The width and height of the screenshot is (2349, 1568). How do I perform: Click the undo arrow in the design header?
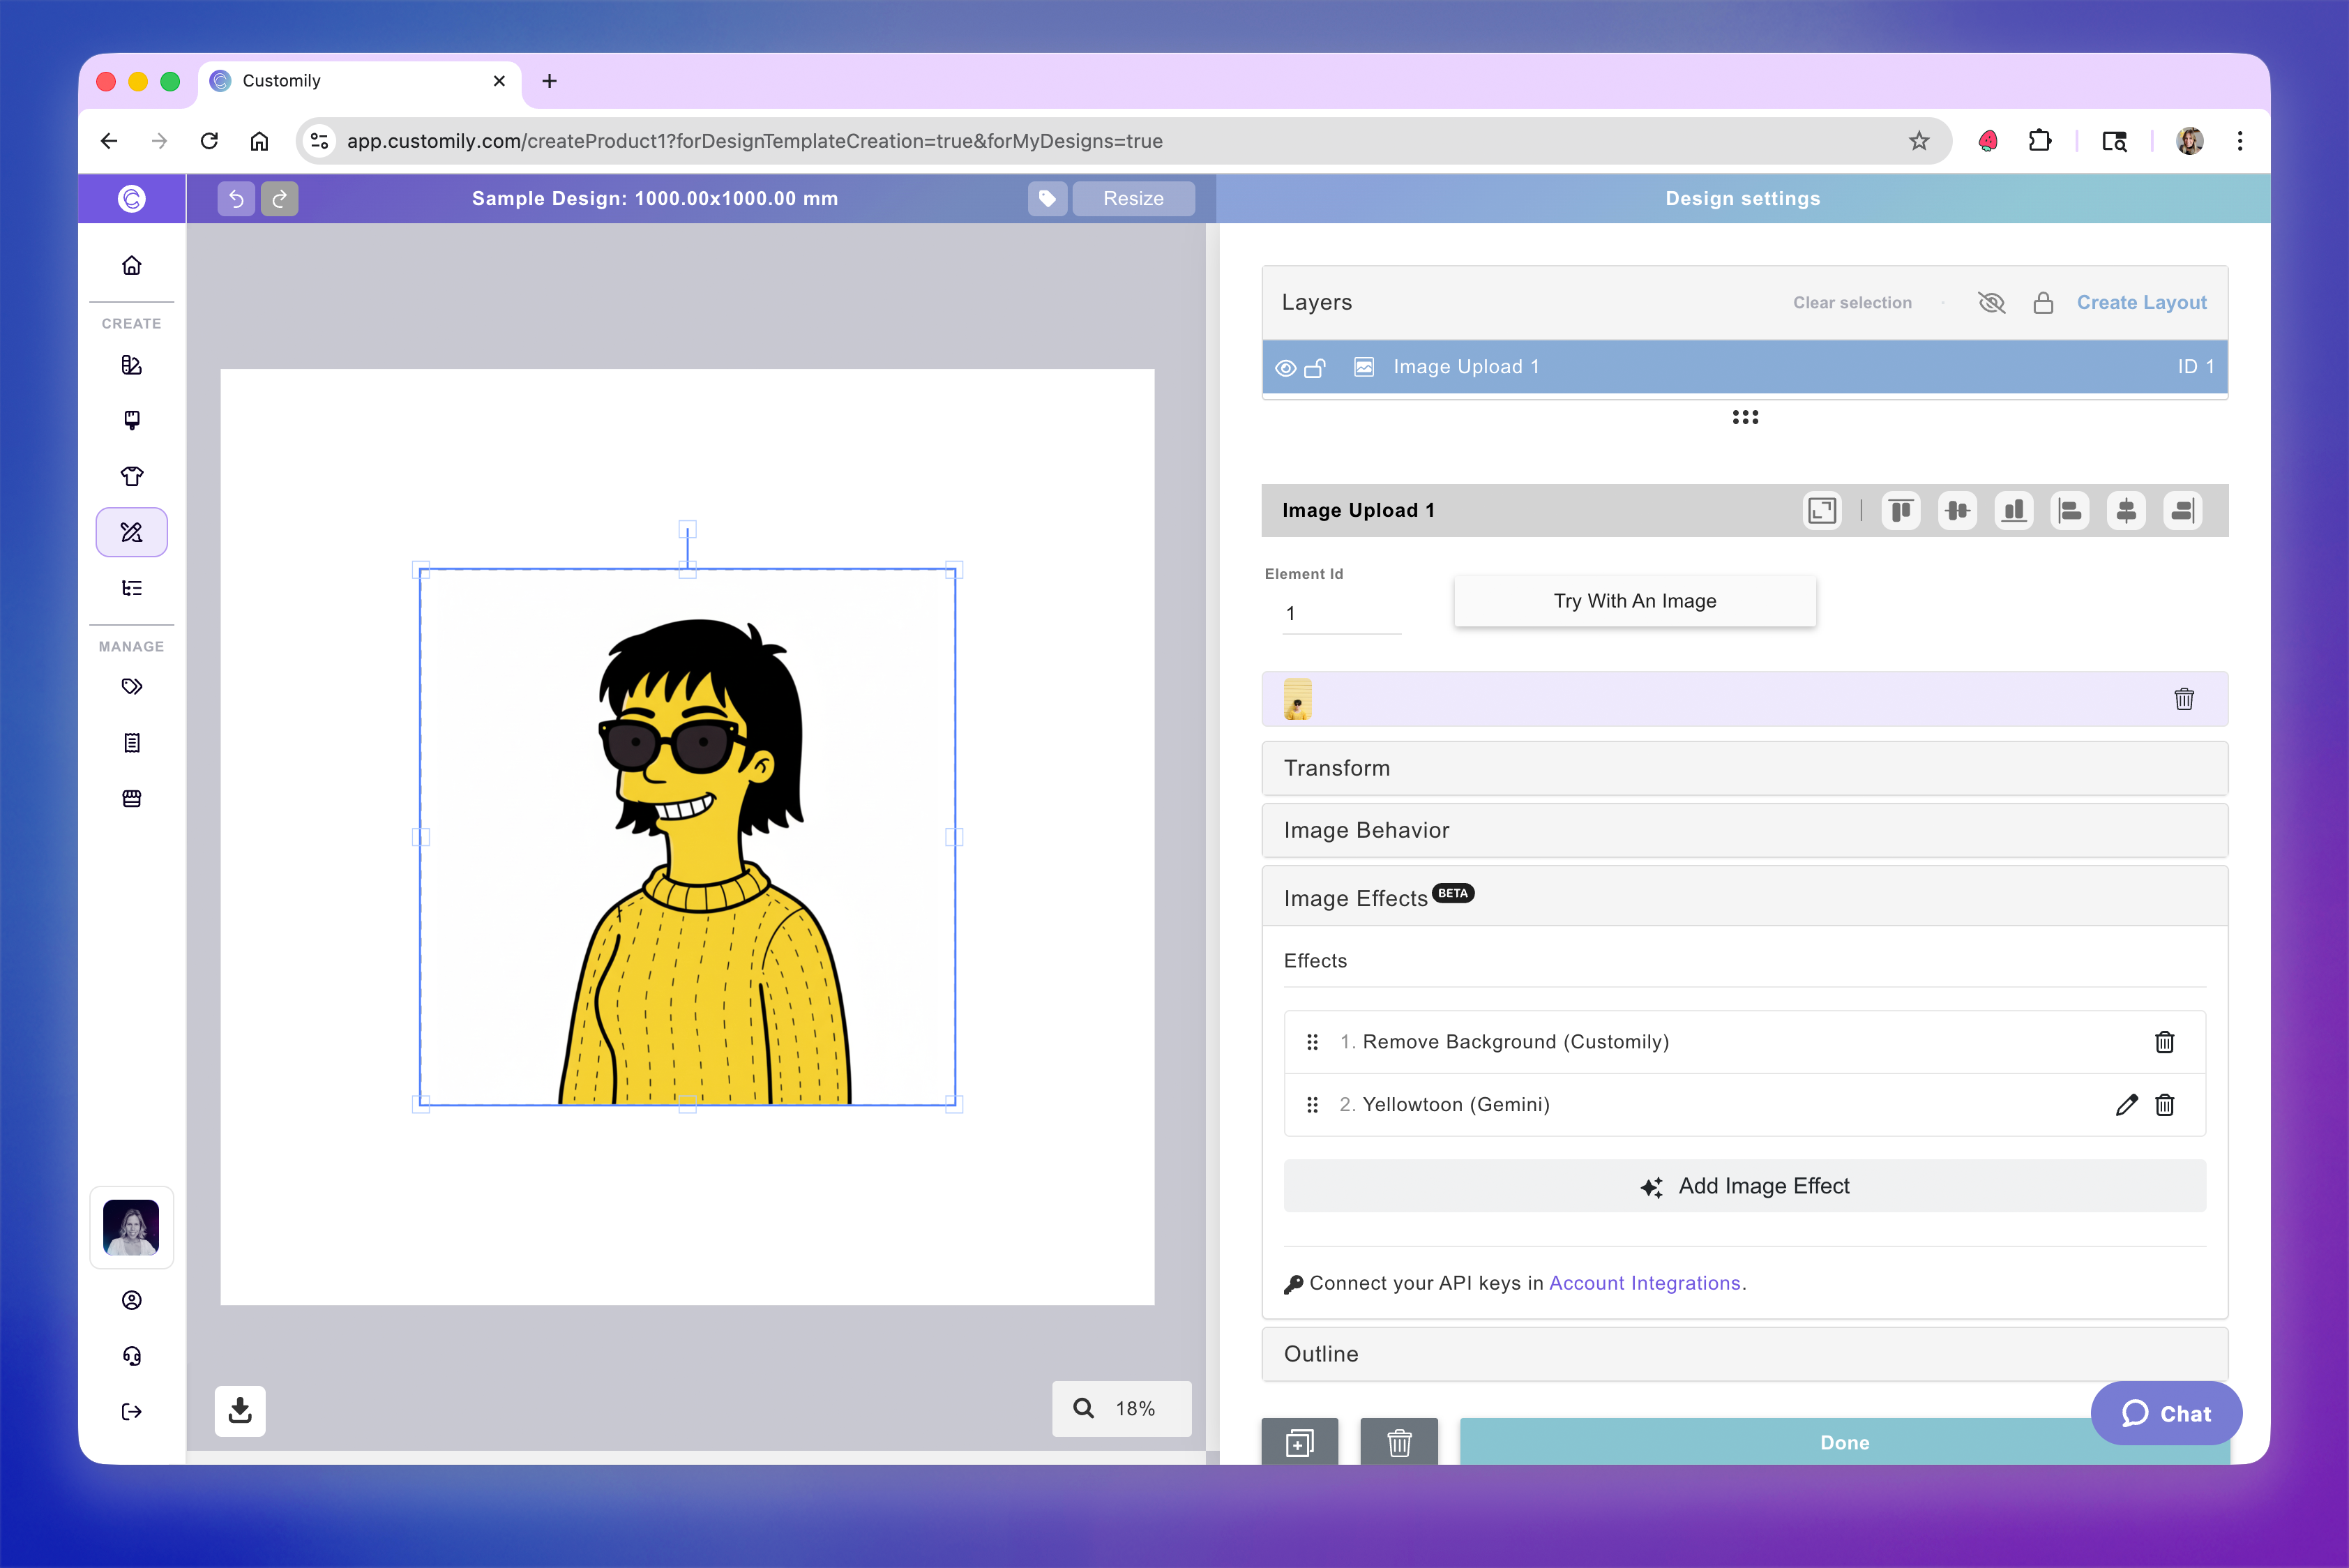pos(236,198)
